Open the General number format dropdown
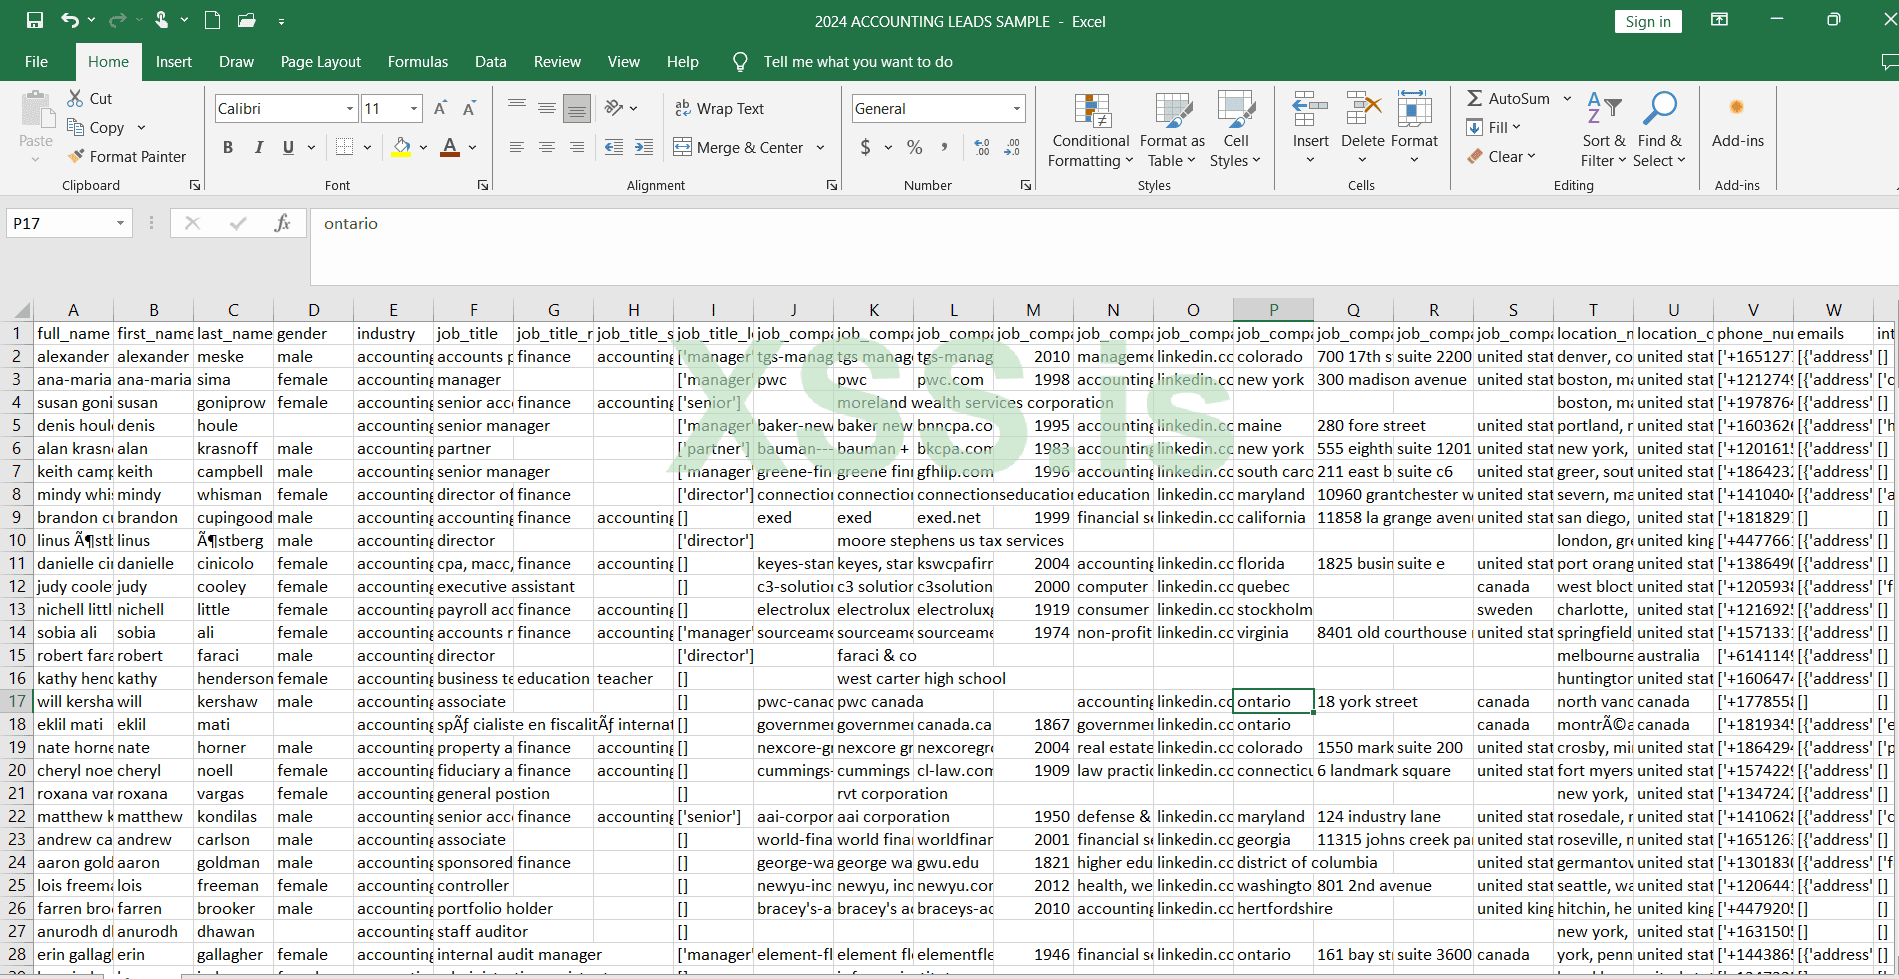 [x=1016, y=109]
